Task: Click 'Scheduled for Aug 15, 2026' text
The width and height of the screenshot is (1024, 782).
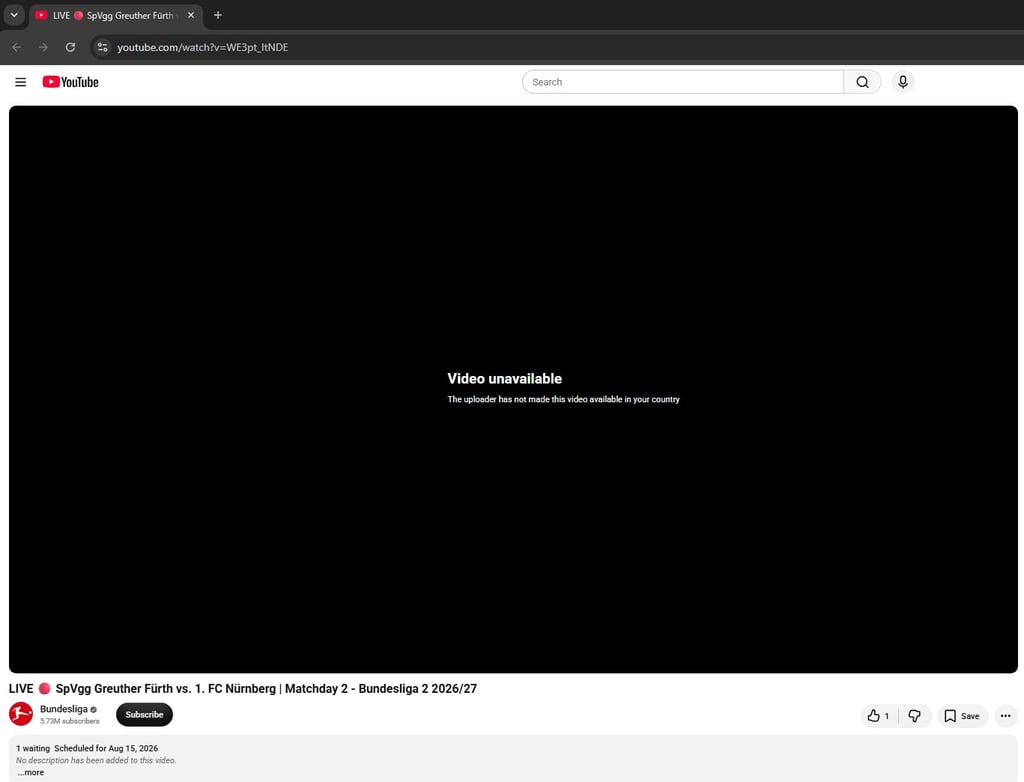Action: pos(106,748)
